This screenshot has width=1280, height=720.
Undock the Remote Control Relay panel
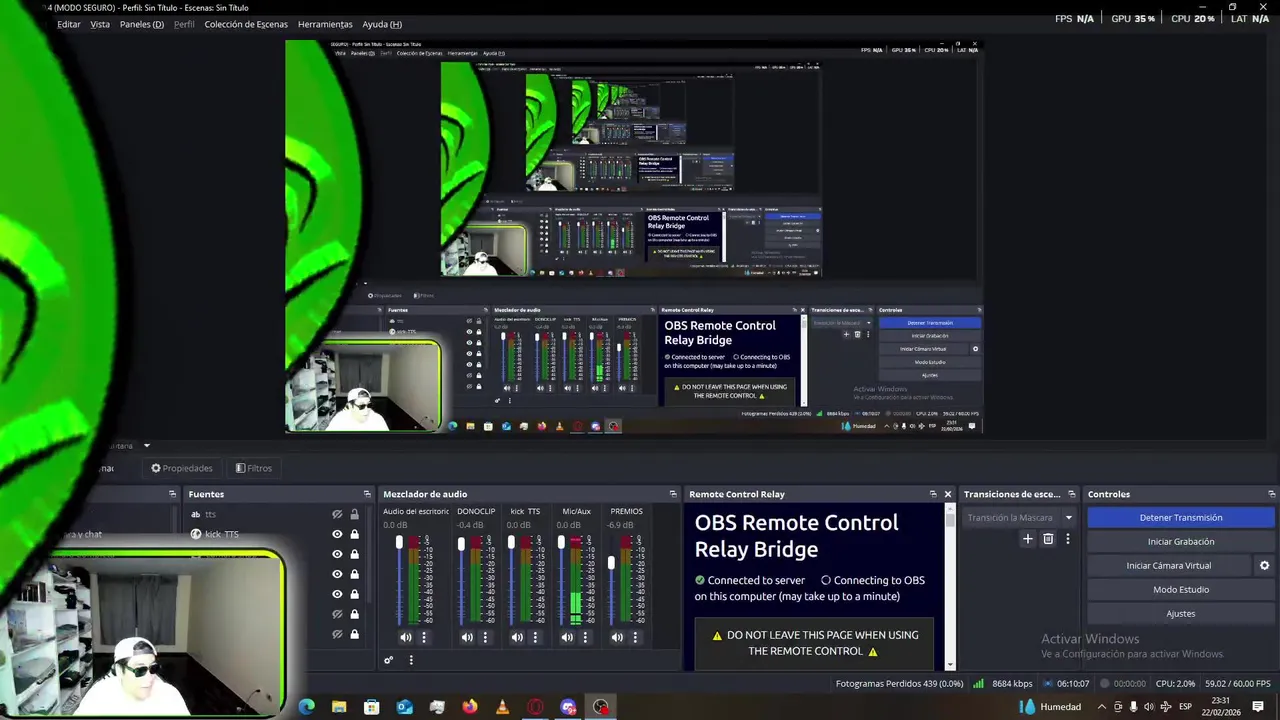933,494
